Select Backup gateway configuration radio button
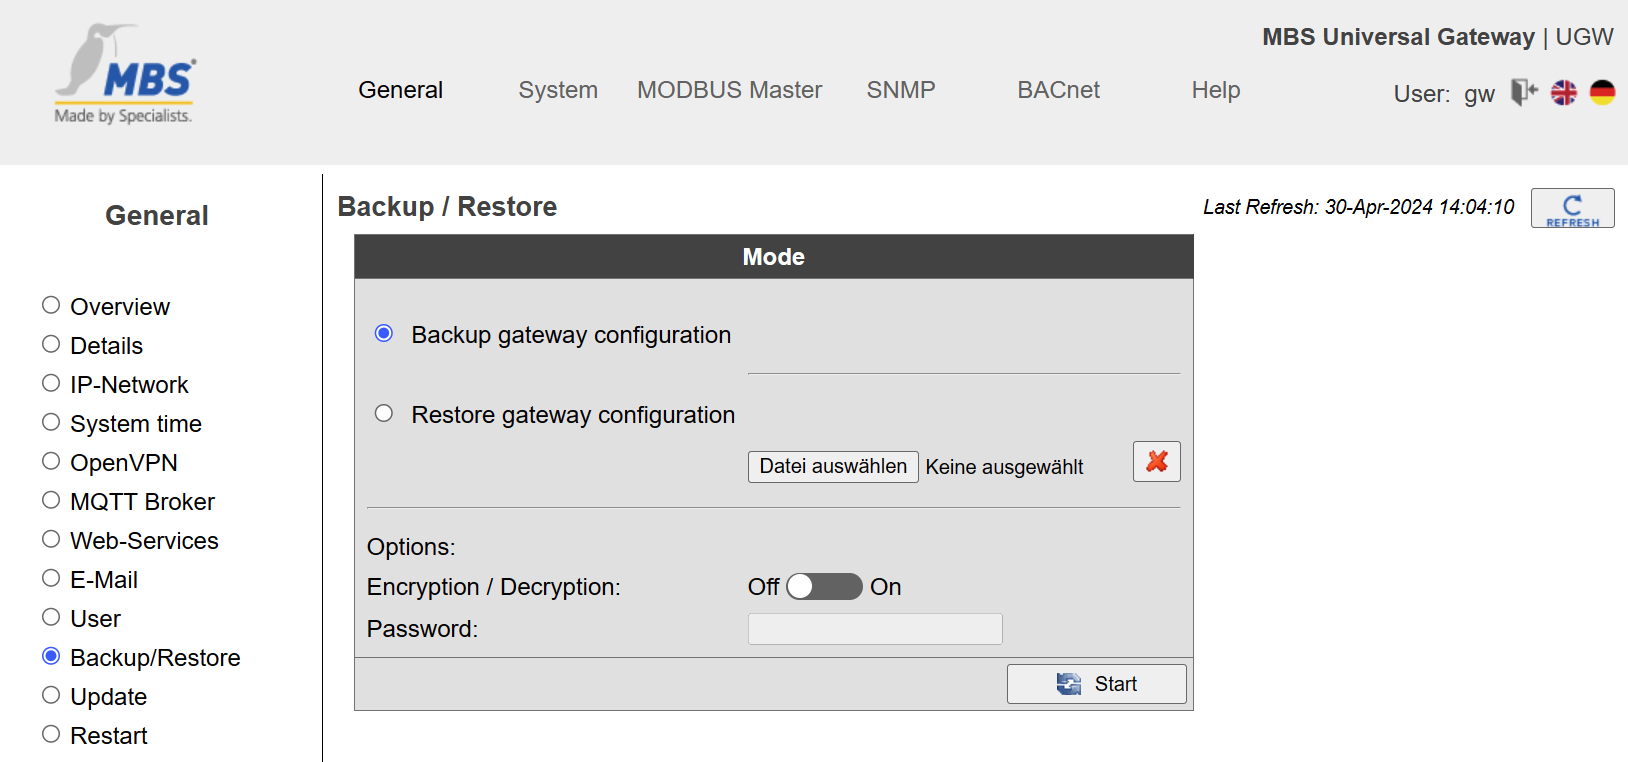This screenshot has height=762, width=1628. 384,333
